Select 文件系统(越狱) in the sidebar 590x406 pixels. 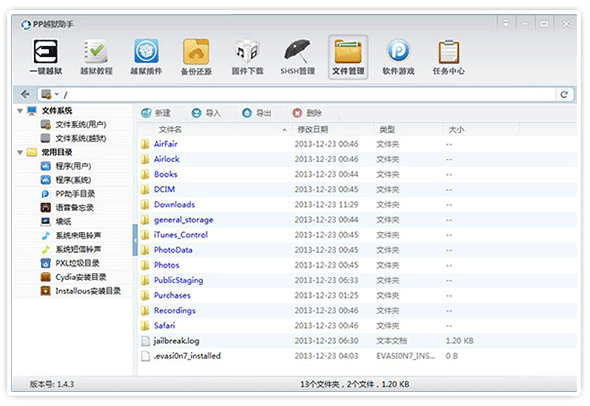pyautogui.click(x=73, y=138)
